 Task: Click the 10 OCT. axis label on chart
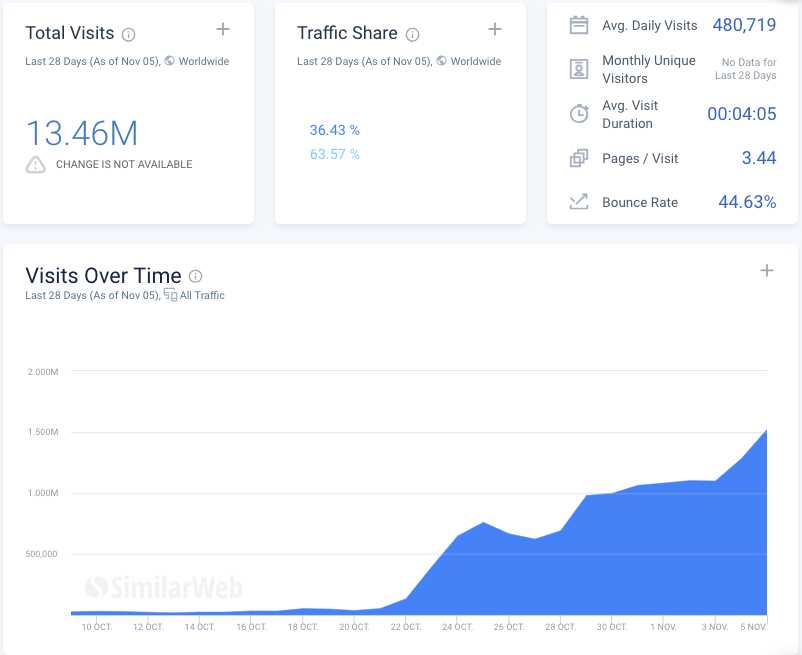coord(97,627)
